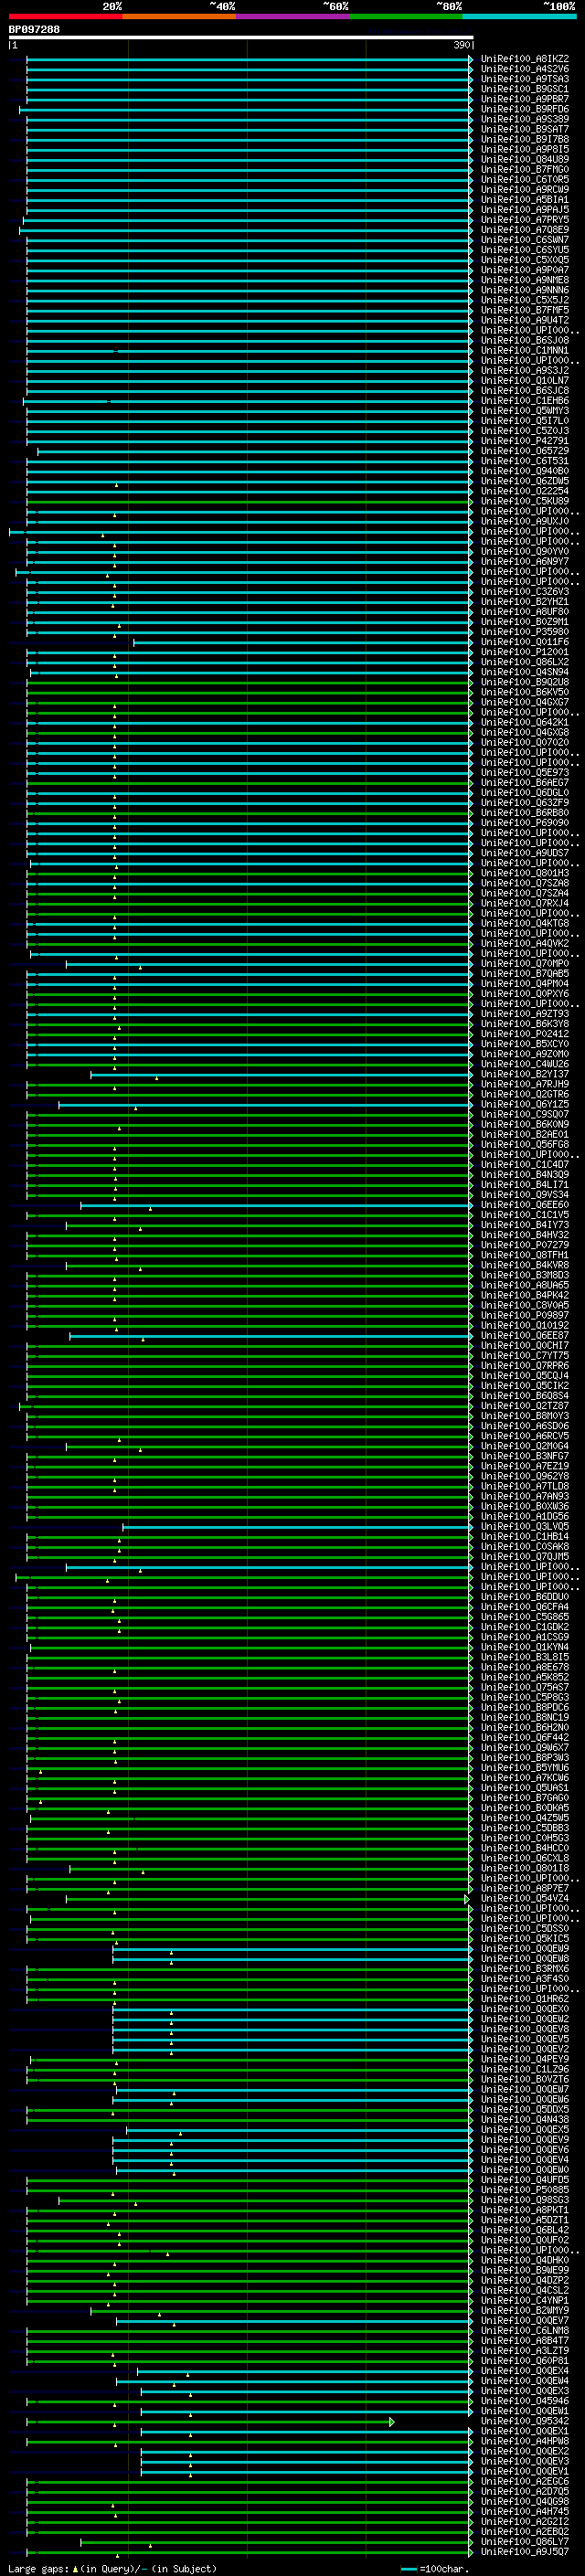Click the alignment bar for UniRef100_Q011F6
Image resolution: width=585 pixels, height=2576 pixels.
click(303, 642)
